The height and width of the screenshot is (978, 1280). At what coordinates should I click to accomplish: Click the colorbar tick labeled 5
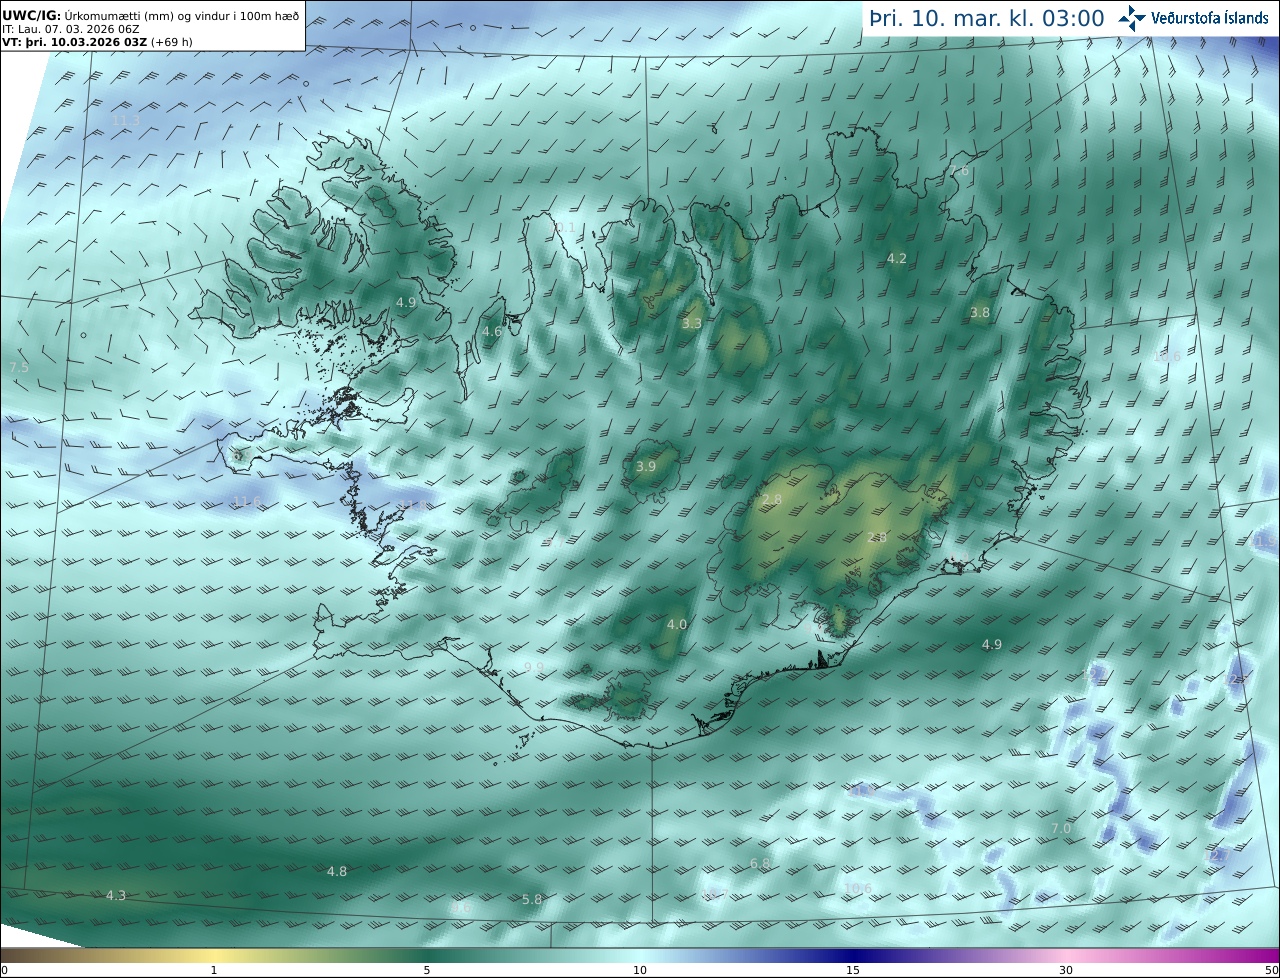[427, 970]
